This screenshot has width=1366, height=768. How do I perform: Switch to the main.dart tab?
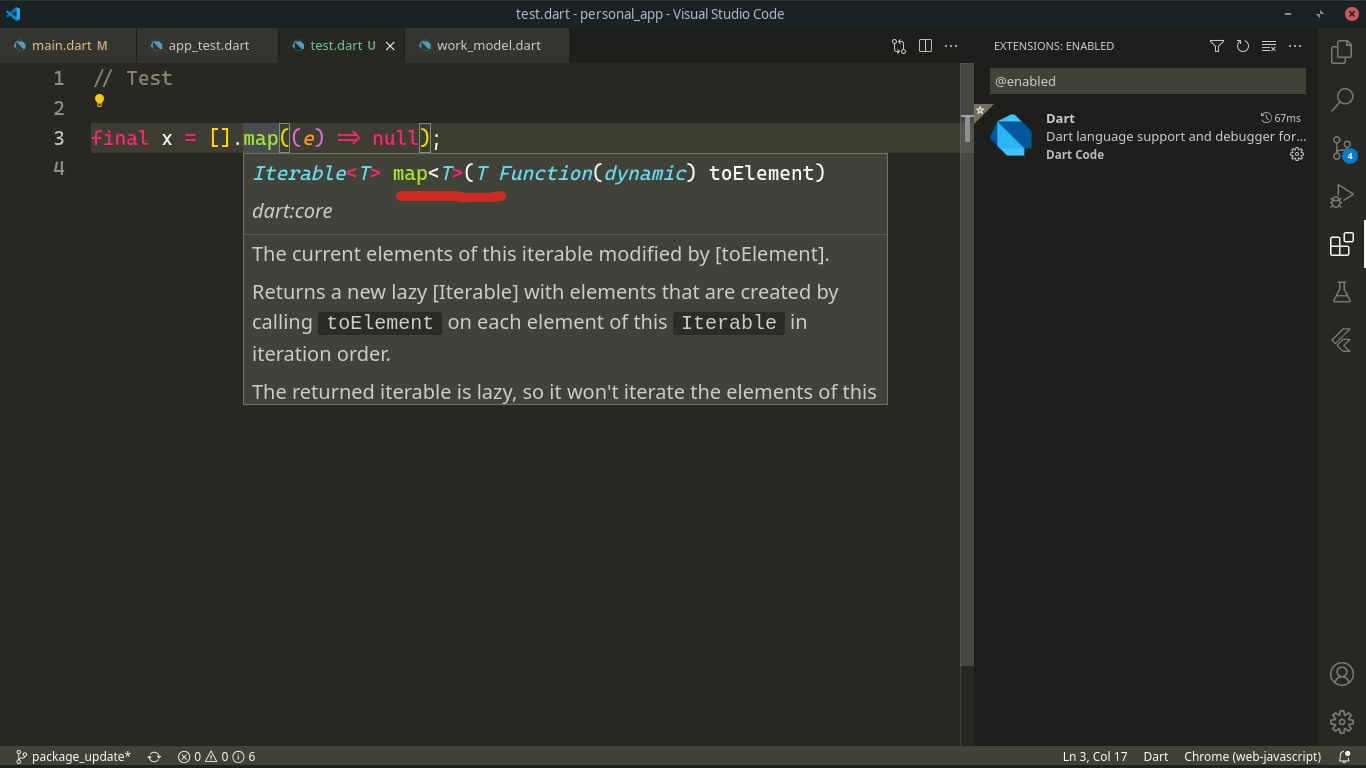[x=68, y=46]
